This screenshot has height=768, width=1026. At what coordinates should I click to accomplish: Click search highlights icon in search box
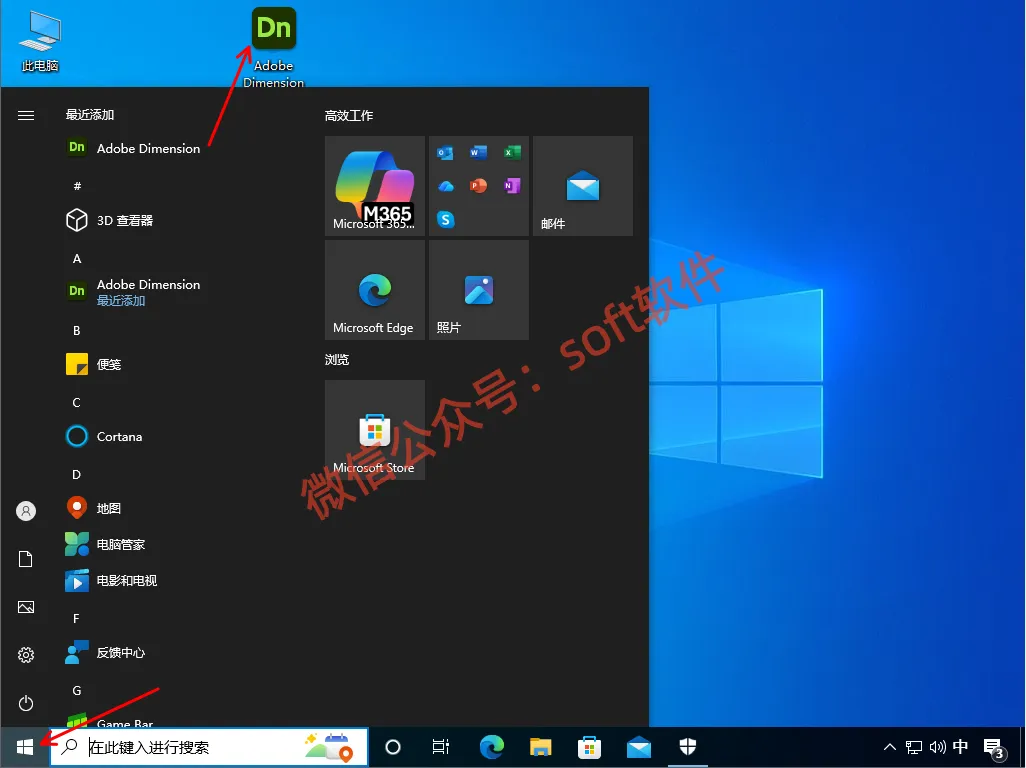[x=329, y=747]
